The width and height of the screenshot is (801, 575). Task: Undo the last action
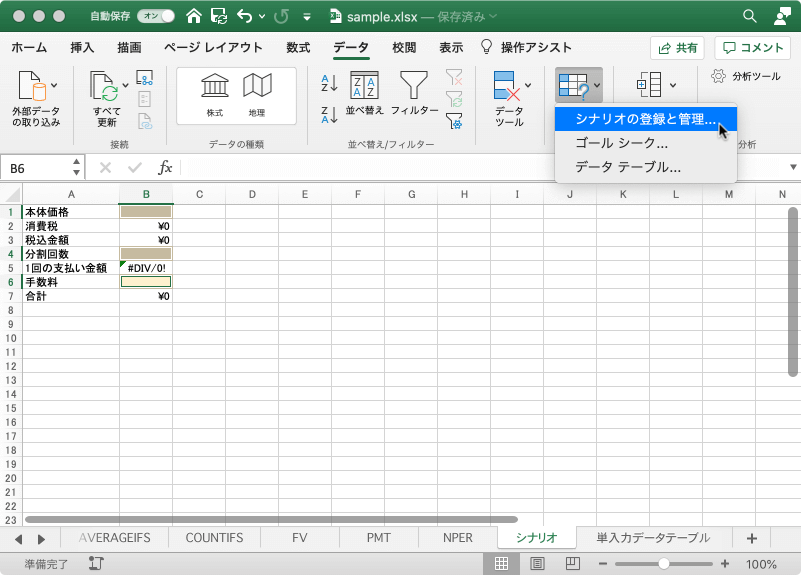pos(245,16)
